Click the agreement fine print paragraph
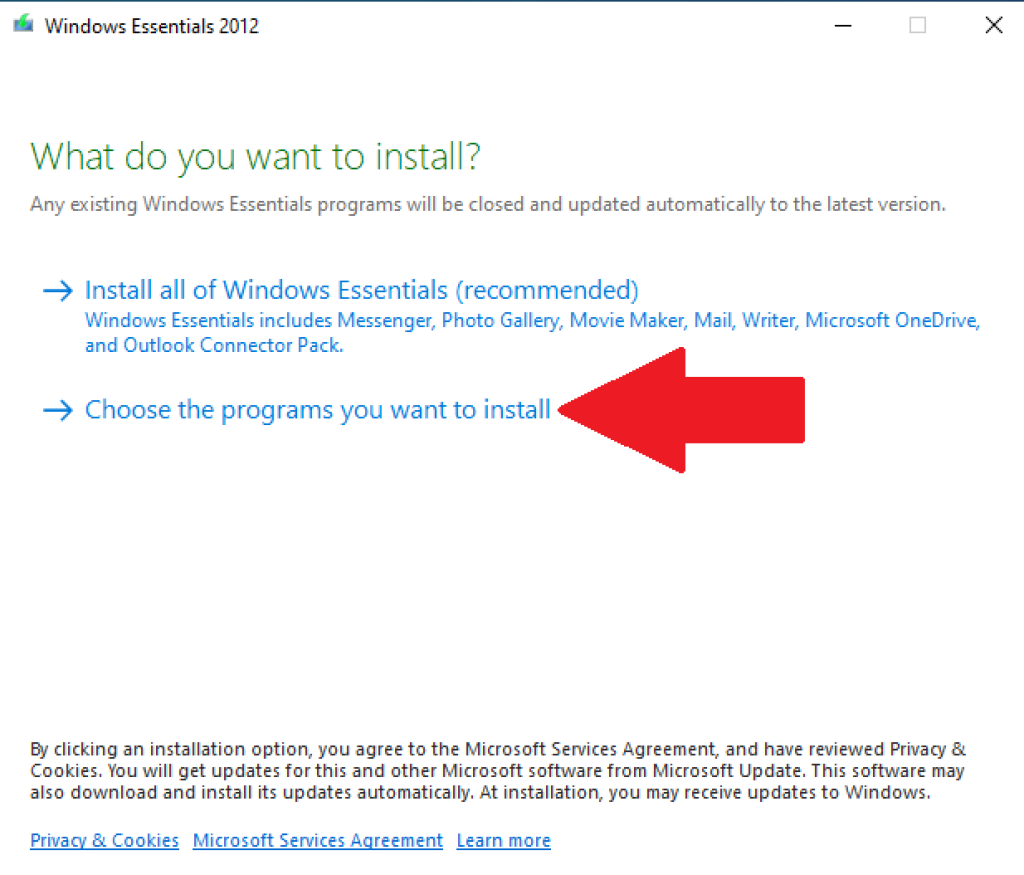The width and height of the screenshot is (1024, 875). pos(497,771)
